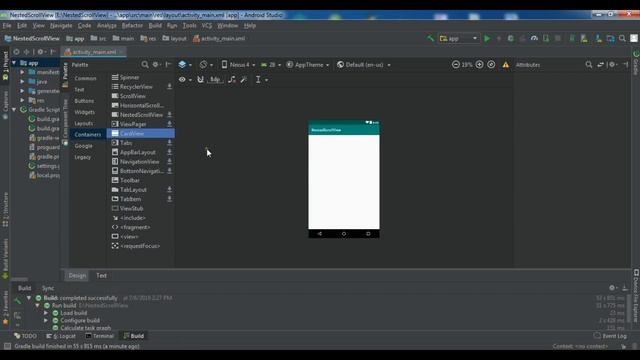Viewport: 640px width, 360px height.
Task: Select the activity_main.xml editor tab
Action: pos(93,52)
